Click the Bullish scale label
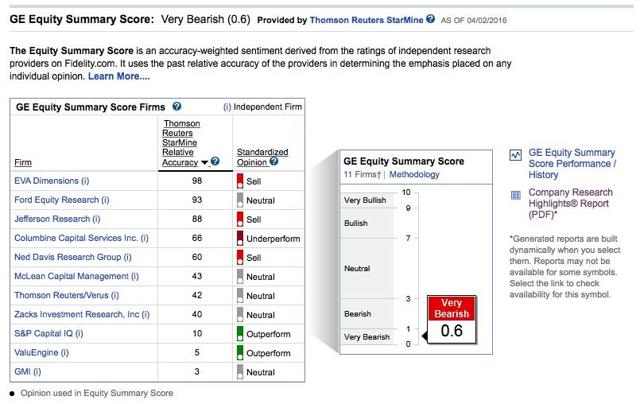Image resolution: width=640 pixels, height=404 pixels. [356, 223]
